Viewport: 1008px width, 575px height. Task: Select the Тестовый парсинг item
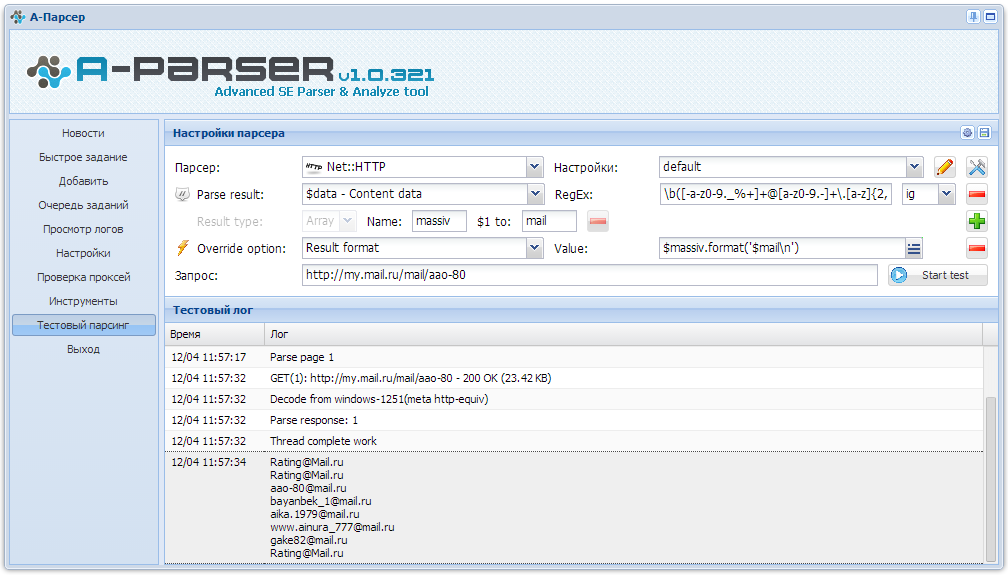pos(84,325)
